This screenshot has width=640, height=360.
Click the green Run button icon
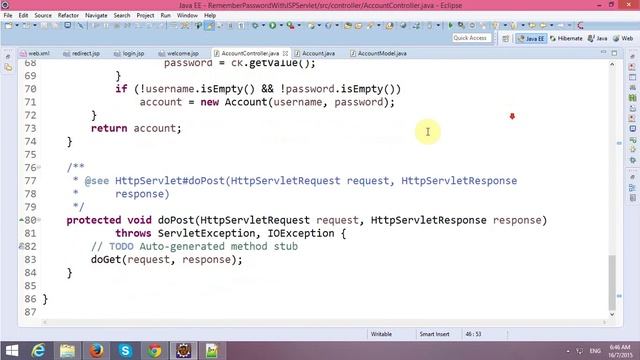(x=273, y=26)
